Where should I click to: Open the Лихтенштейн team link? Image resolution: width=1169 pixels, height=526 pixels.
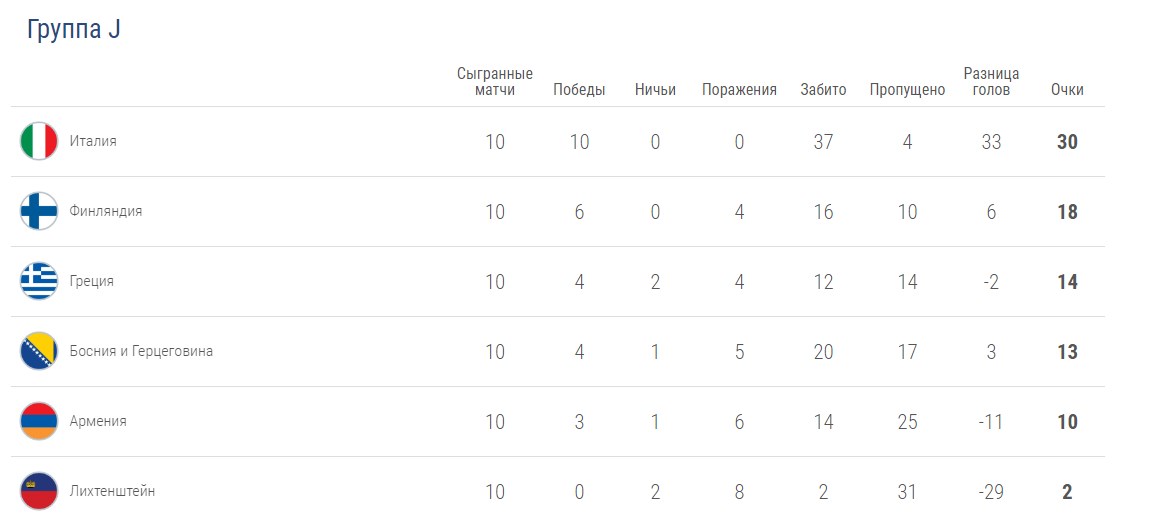[112, 491]
